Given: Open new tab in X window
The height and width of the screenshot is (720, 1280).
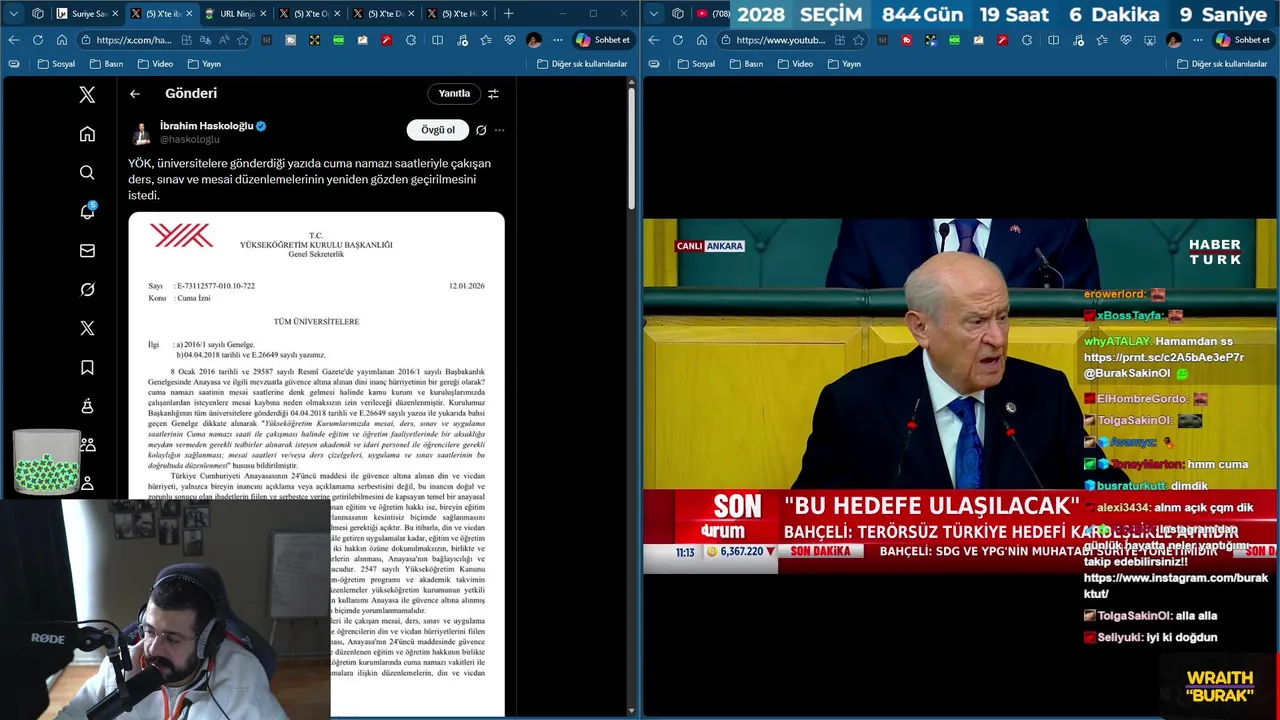Looking at the screenshot, I should pyautogui.click(x=508, y=14).
